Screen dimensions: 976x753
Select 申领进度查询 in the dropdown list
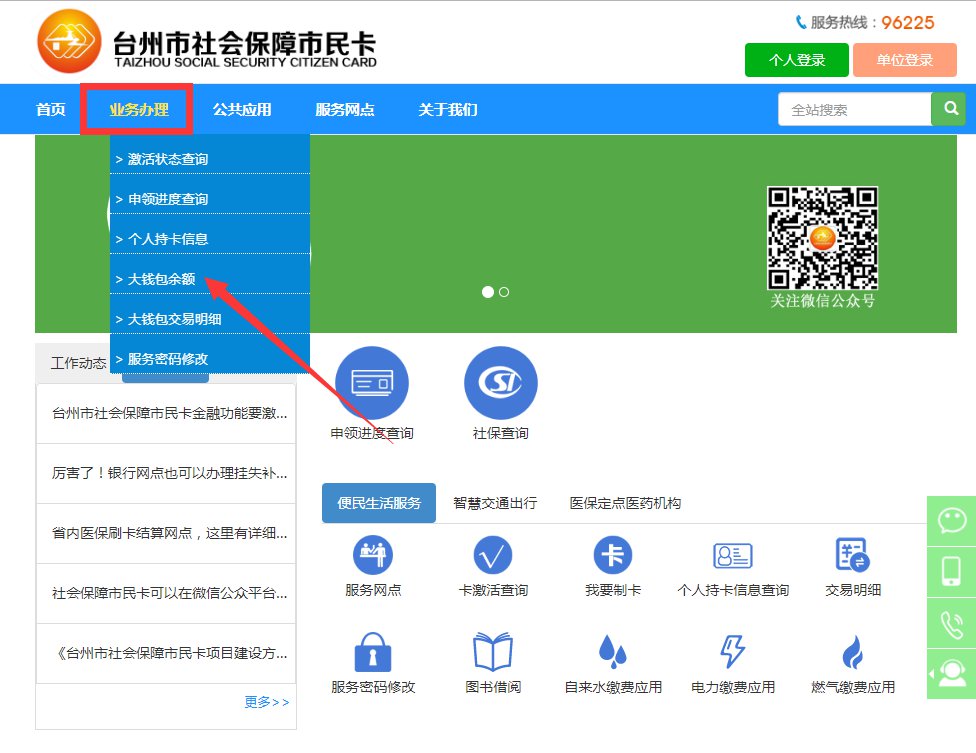tap(167, 200)
